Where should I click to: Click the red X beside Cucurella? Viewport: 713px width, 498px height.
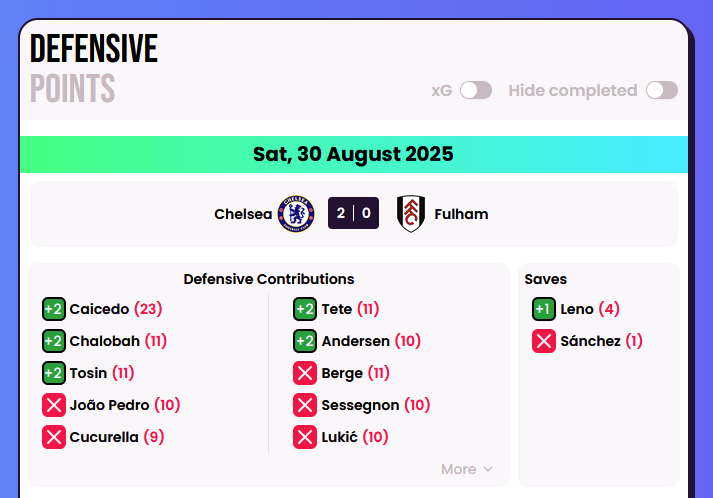(54, 437)
